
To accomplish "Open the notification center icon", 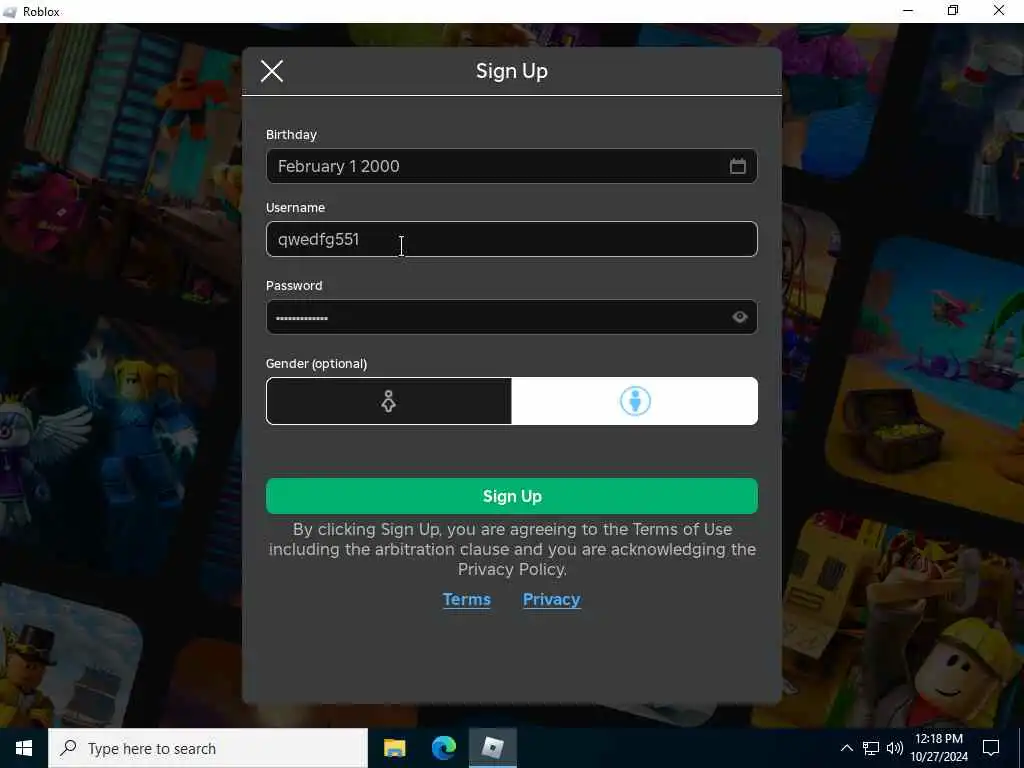I will click(991, 748).
